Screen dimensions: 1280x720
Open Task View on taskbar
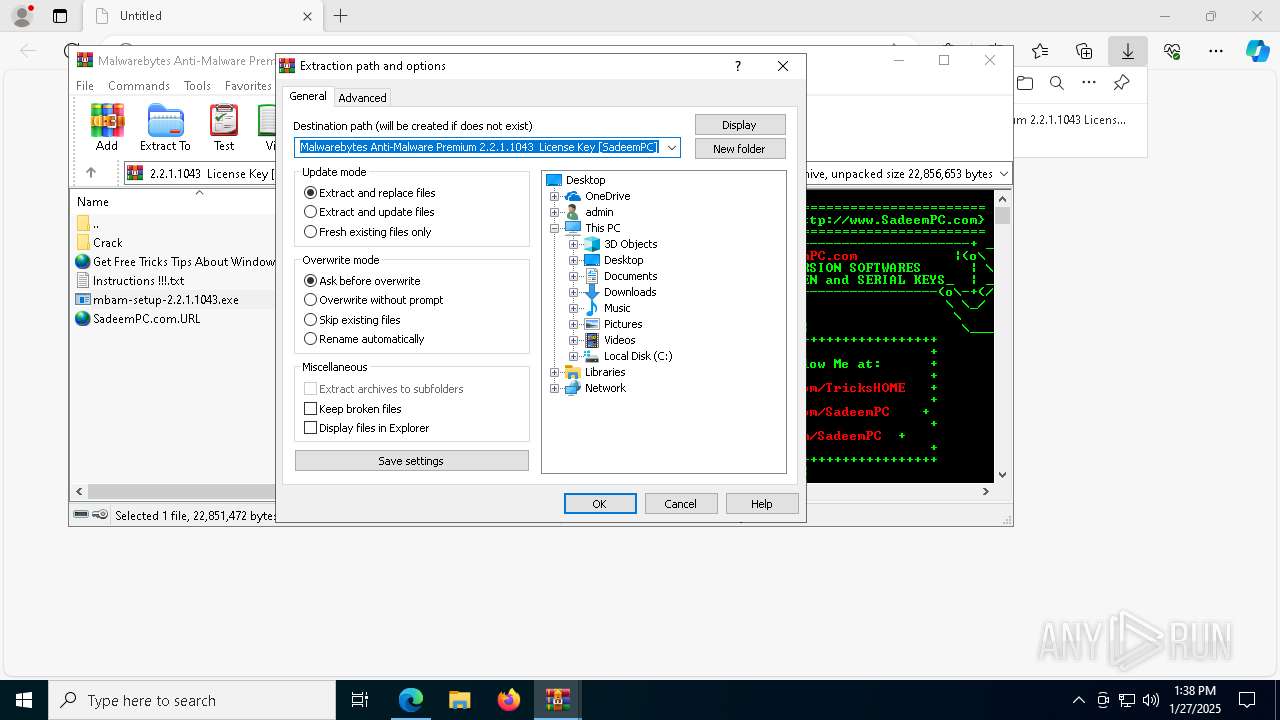360,700
